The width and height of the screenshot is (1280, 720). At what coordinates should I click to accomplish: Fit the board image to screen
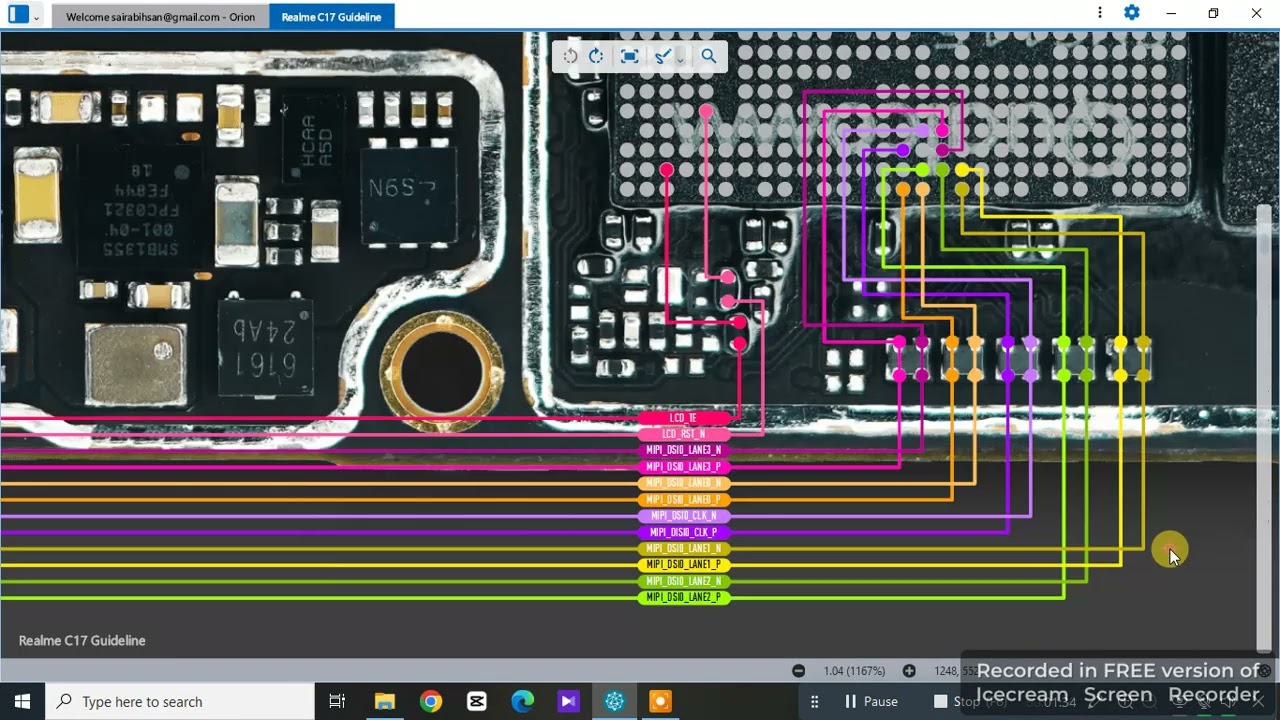point(629,56)
